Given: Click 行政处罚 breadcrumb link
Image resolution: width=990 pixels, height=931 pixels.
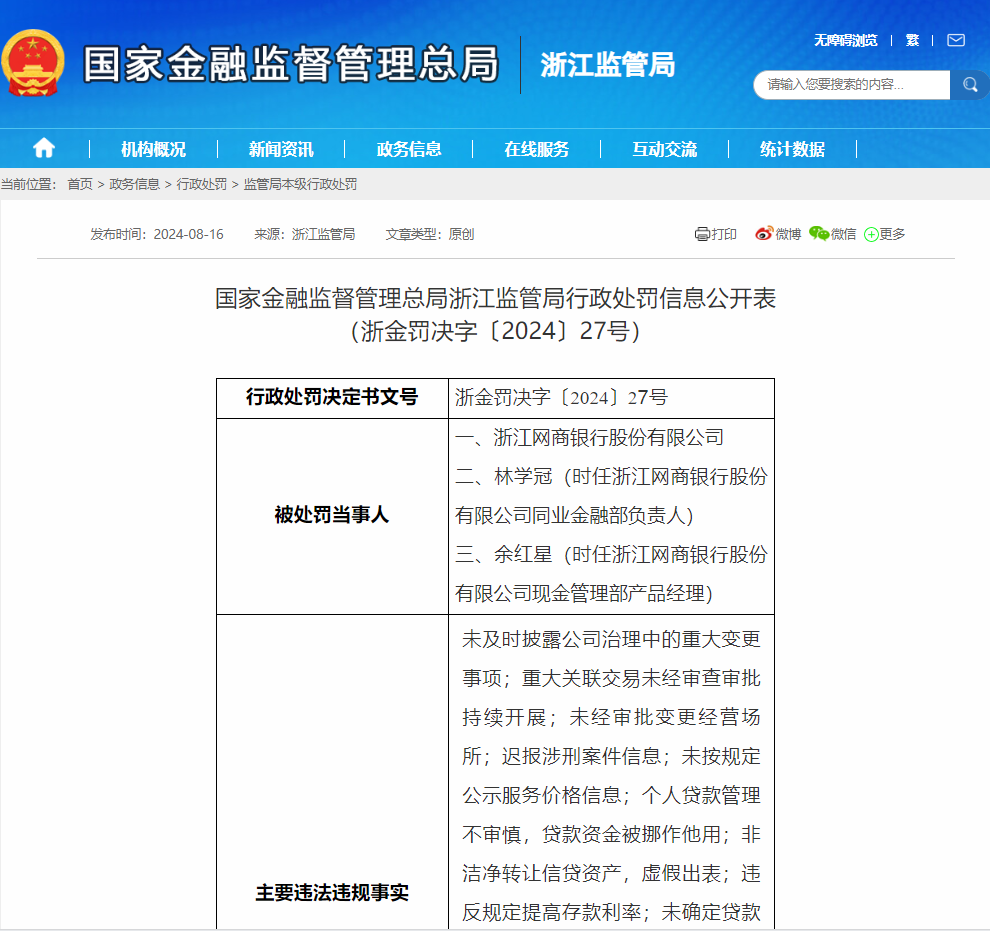Looking at the screenshot, I should (x=202, y=184).
